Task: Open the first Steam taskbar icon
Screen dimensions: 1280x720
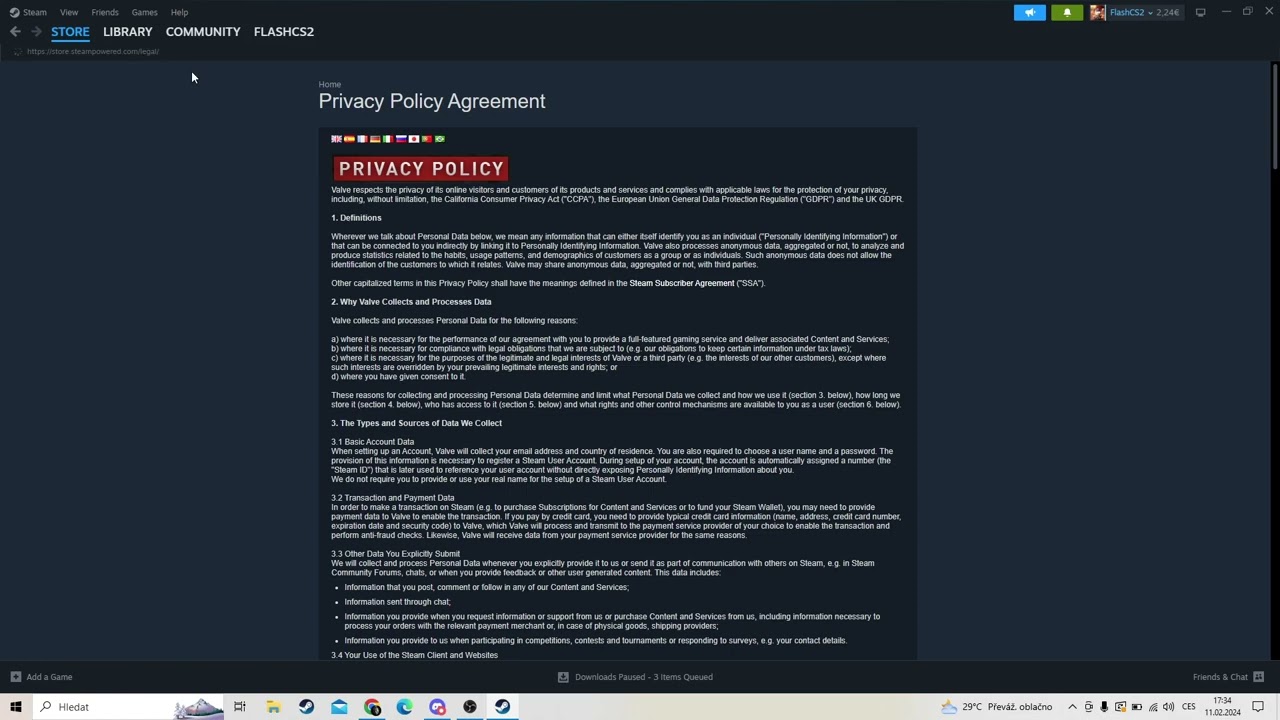Action: point(306,707)
